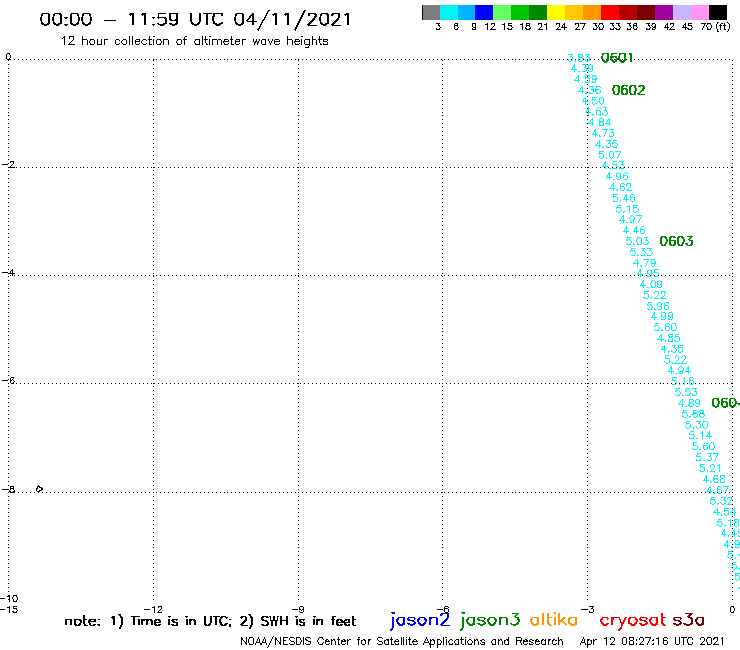Click the wave height value 5.37
This screenshot has height=650, width=740.
coord(707,457)
